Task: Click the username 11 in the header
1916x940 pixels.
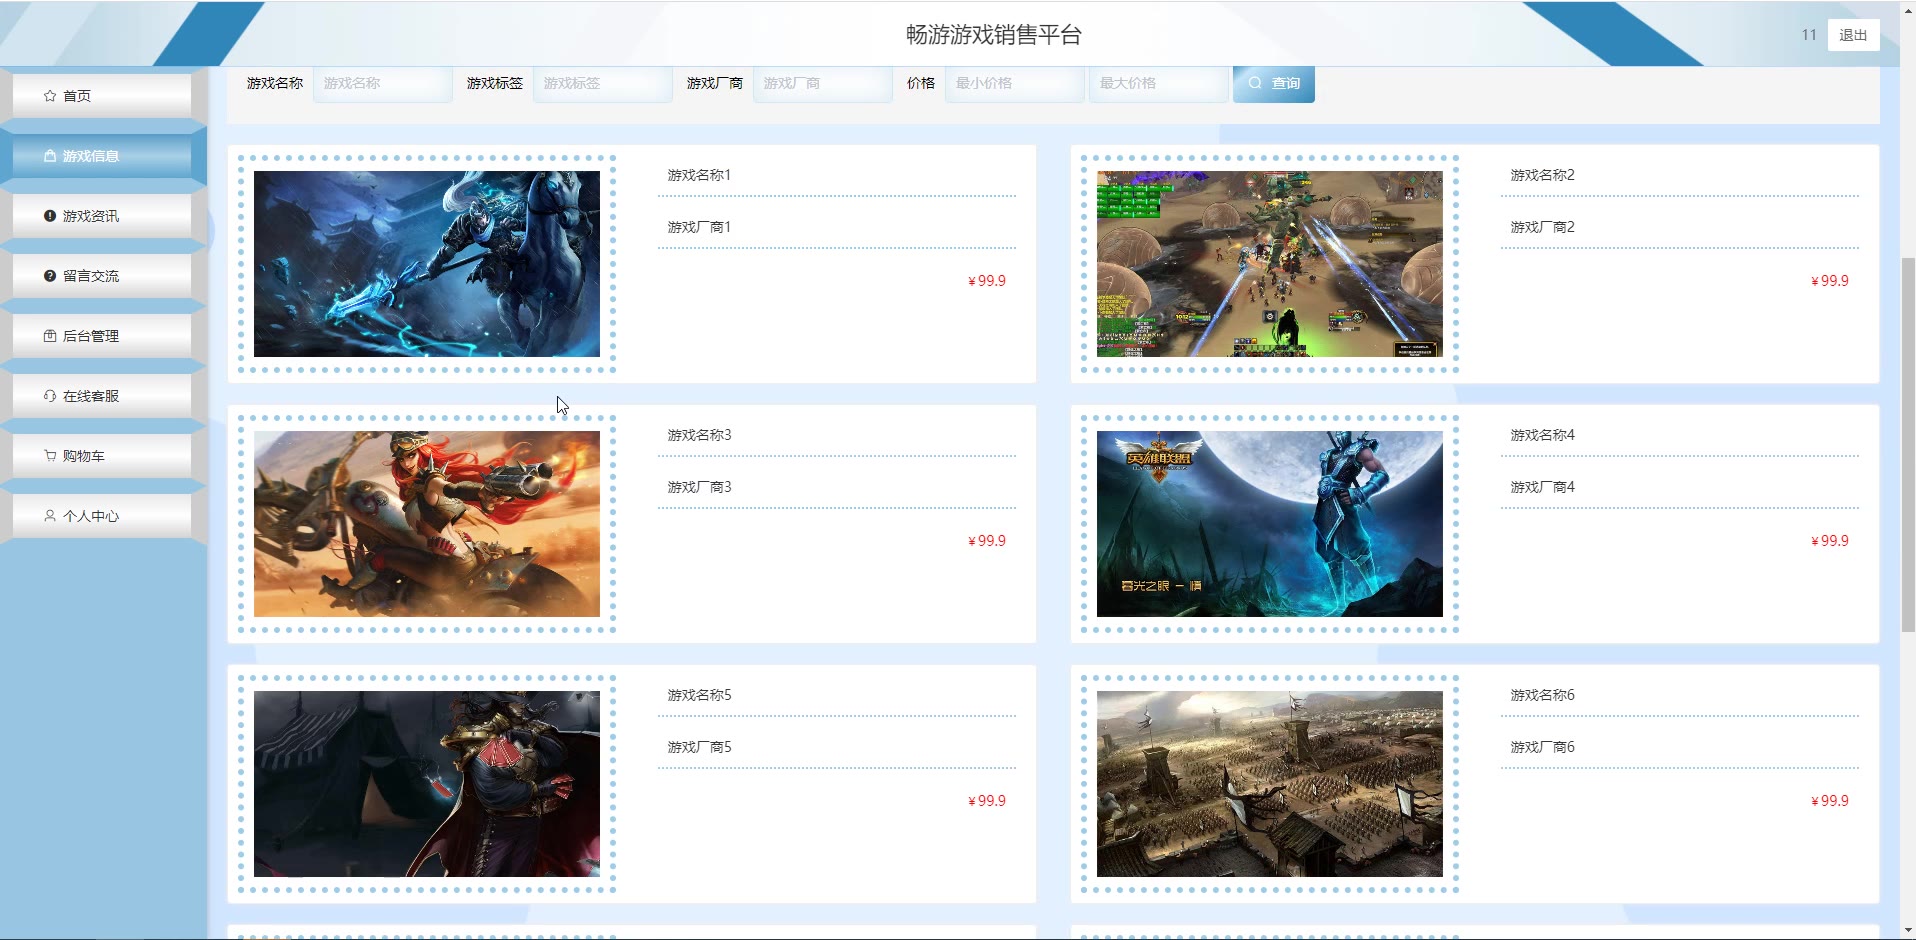Action: pyautogui.click(x=1808, y=35)
